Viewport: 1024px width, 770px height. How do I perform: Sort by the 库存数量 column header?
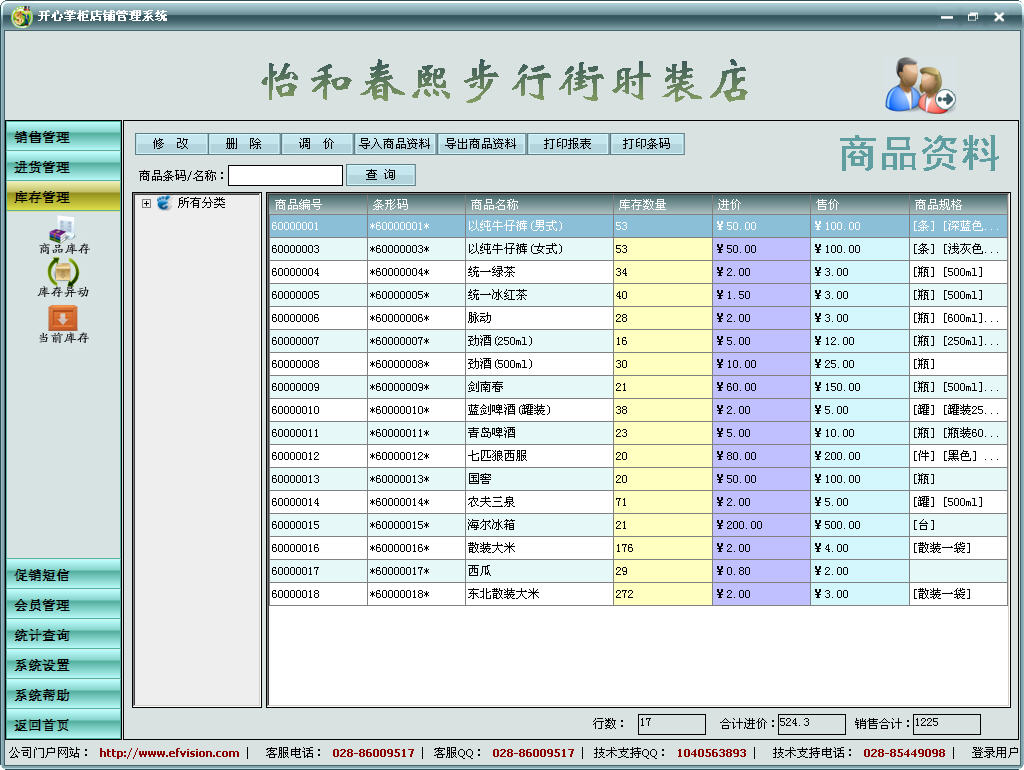(x=662, y=204)
